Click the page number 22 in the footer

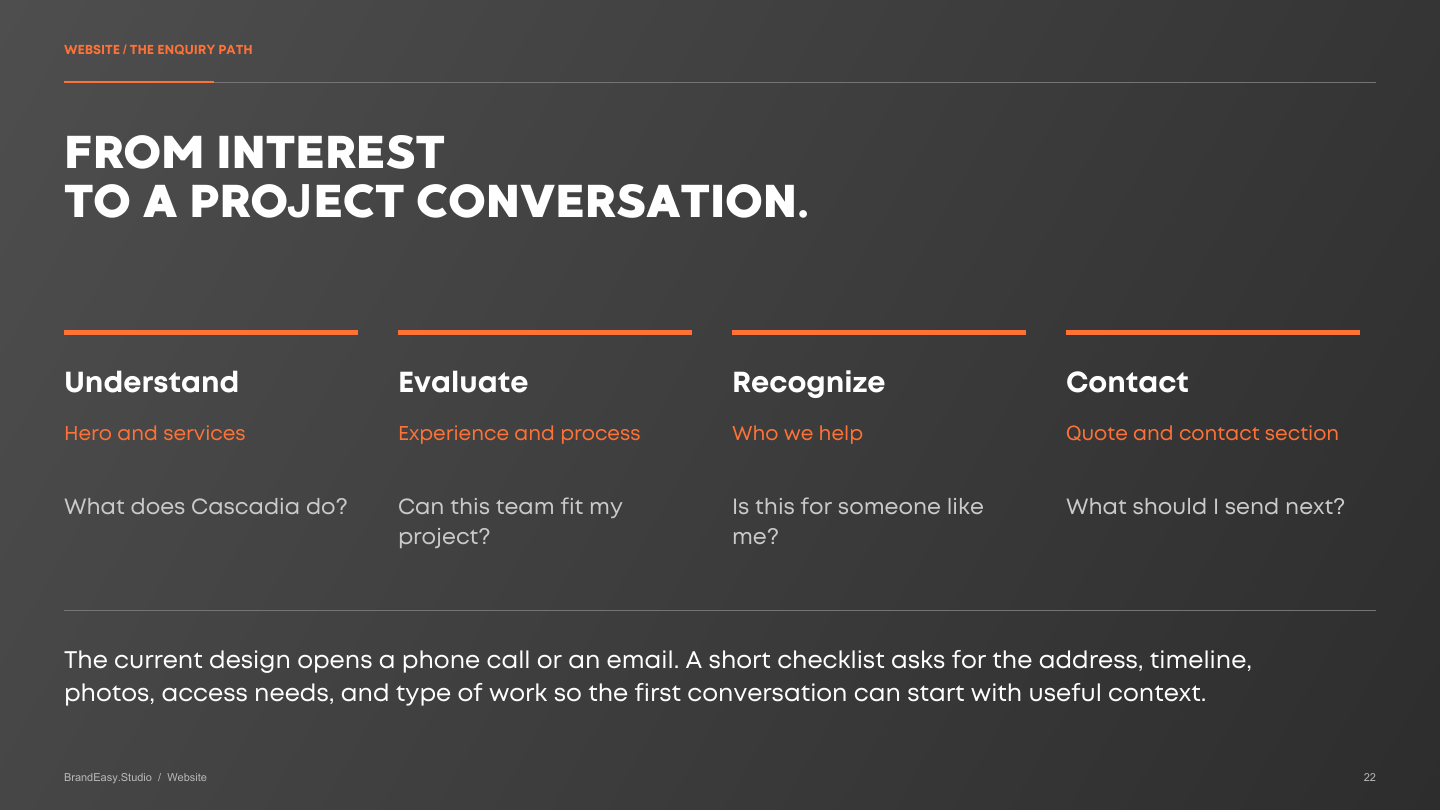coord(1369,777)
